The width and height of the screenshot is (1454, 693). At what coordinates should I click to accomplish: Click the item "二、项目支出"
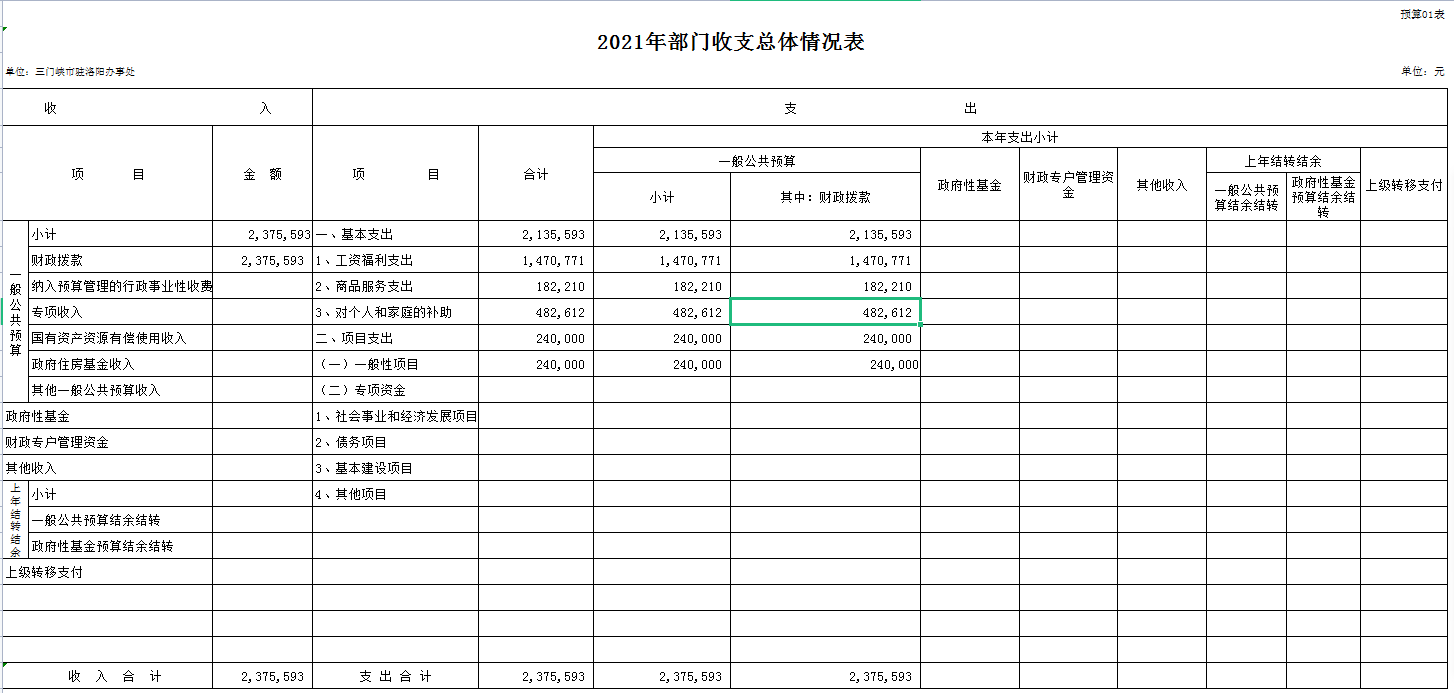pos(355,338)
